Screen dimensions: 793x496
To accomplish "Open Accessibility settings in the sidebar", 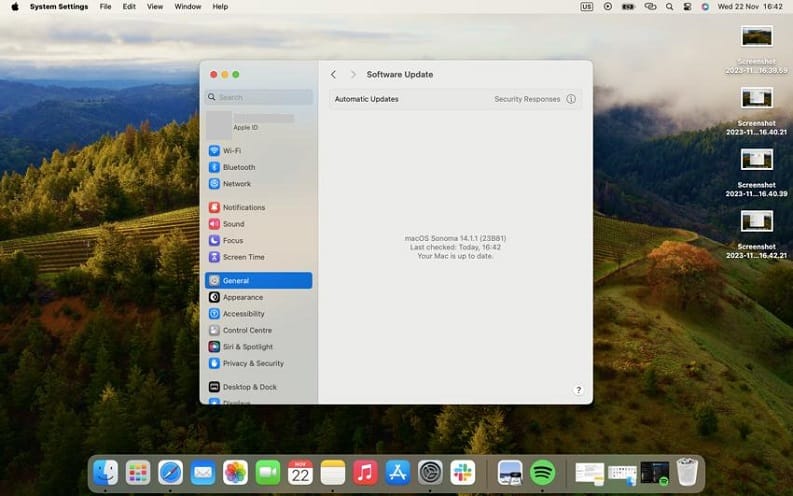I will (258, 314).
